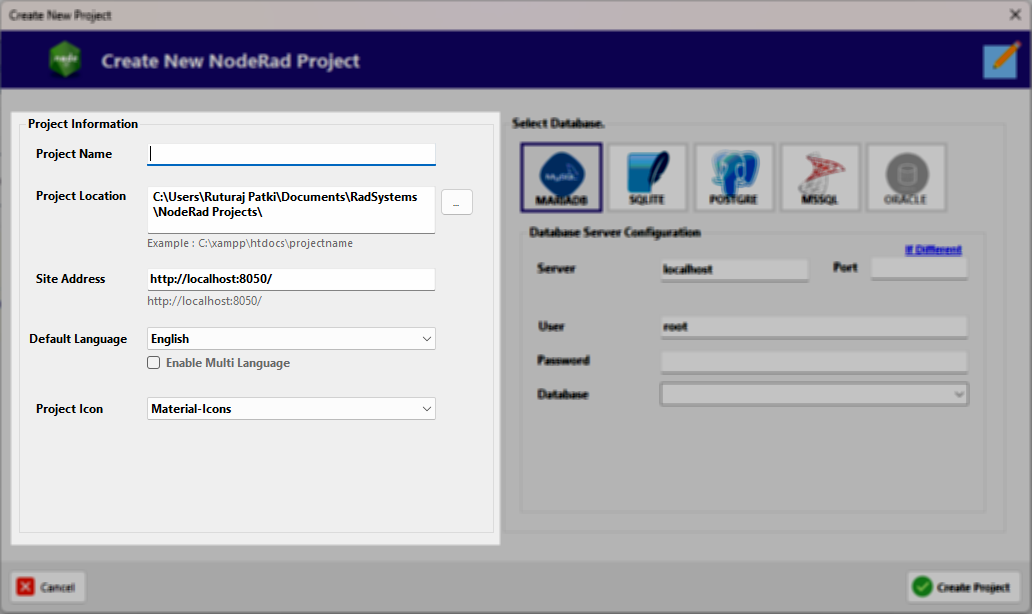Click the User field containing root

[x=814, y=327]
